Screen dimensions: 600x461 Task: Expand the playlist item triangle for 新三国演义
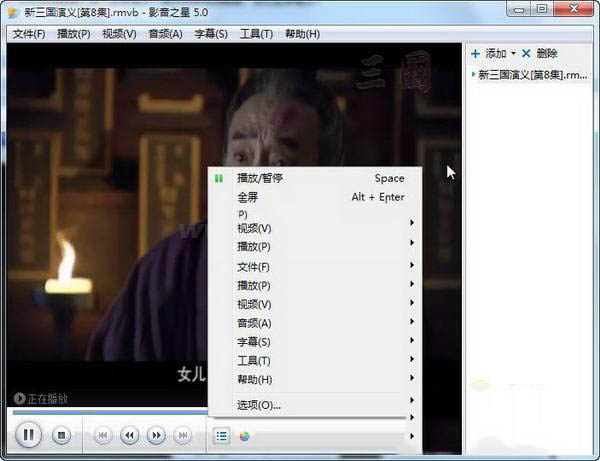pyautogui.click(x=474, y=74)
